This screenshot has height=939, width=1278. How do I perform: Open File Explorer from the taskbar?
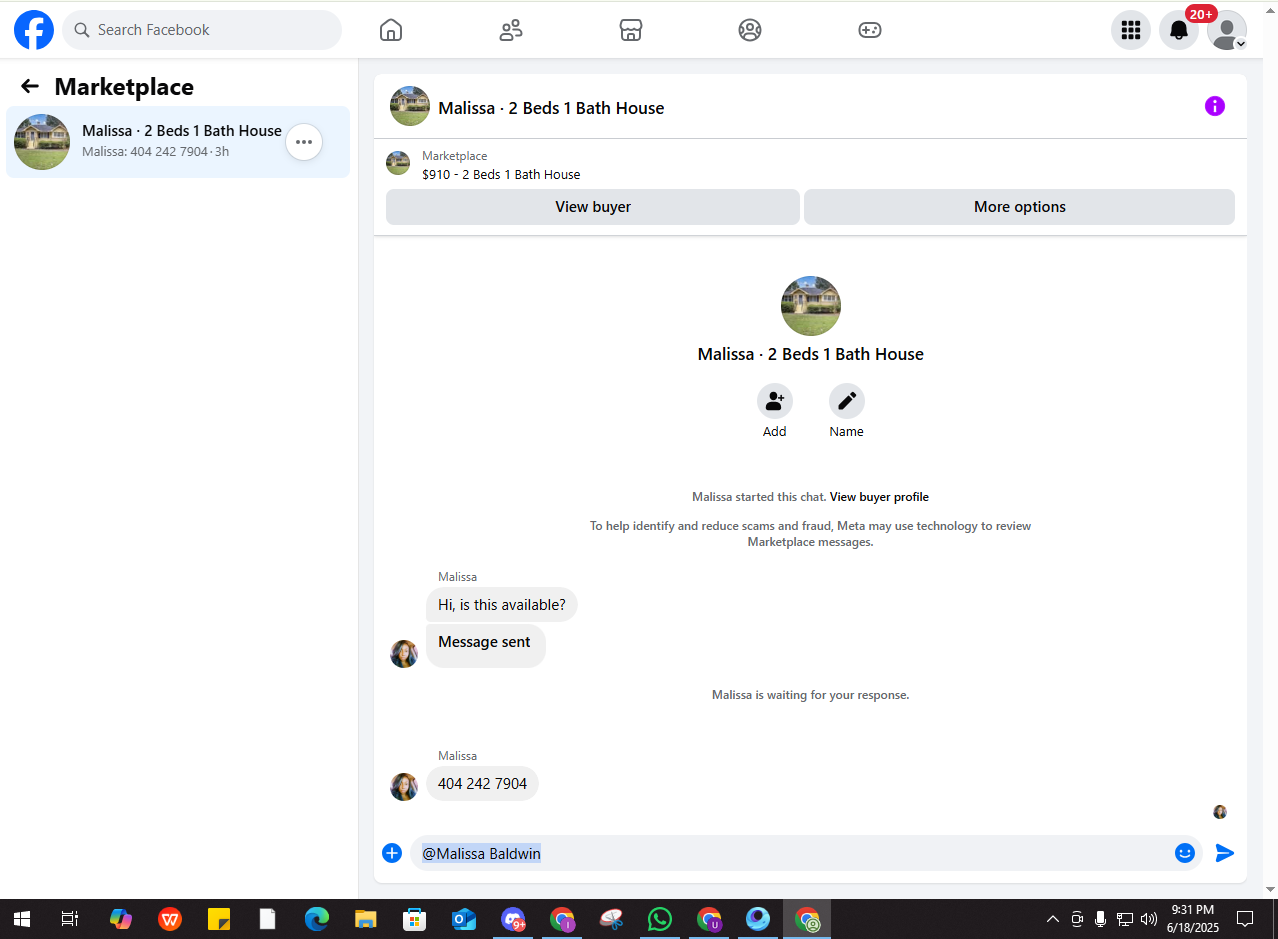click(x=366, y=919)
